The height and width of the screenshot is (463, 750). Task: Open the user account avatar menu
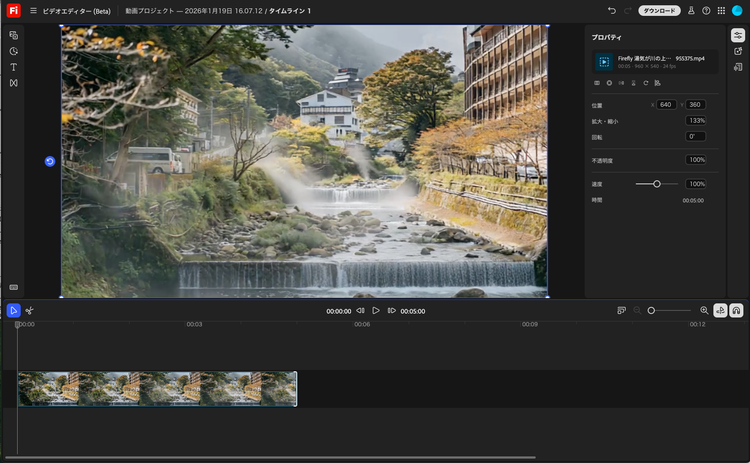[737, 10]
